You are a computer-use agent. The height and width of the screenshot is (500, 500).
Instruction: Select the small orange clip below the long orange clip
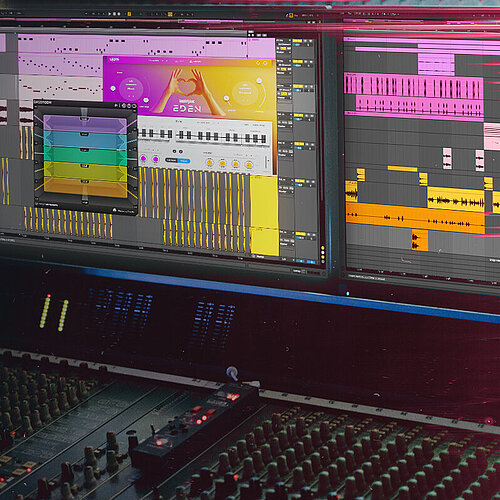click(x=420, y=240)
